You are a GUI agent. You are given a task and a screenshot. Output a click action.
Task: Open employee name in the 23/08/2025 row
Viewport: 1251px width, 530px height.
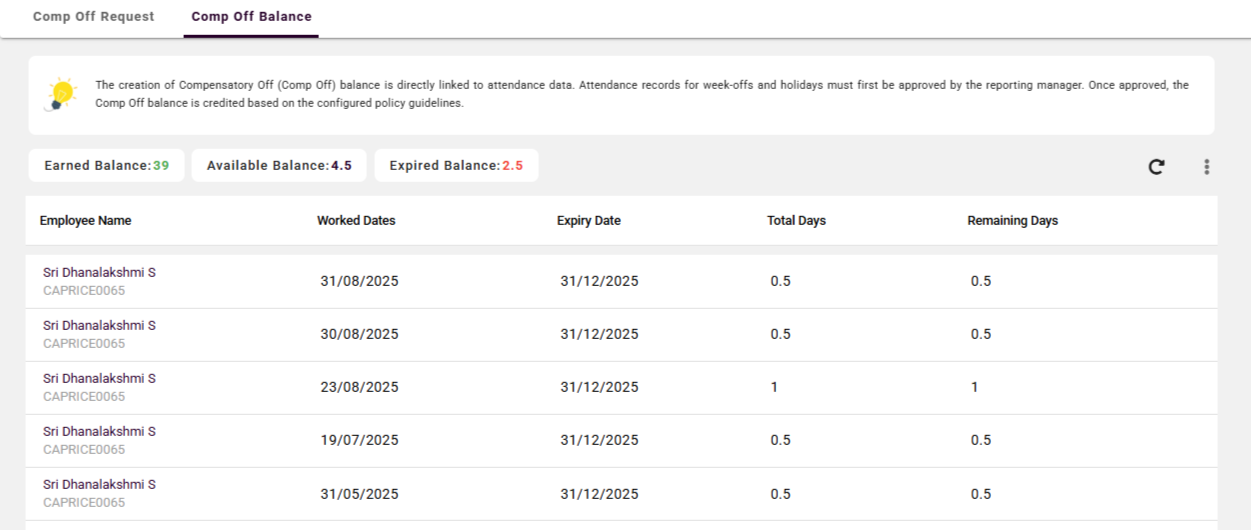point(99,379)
